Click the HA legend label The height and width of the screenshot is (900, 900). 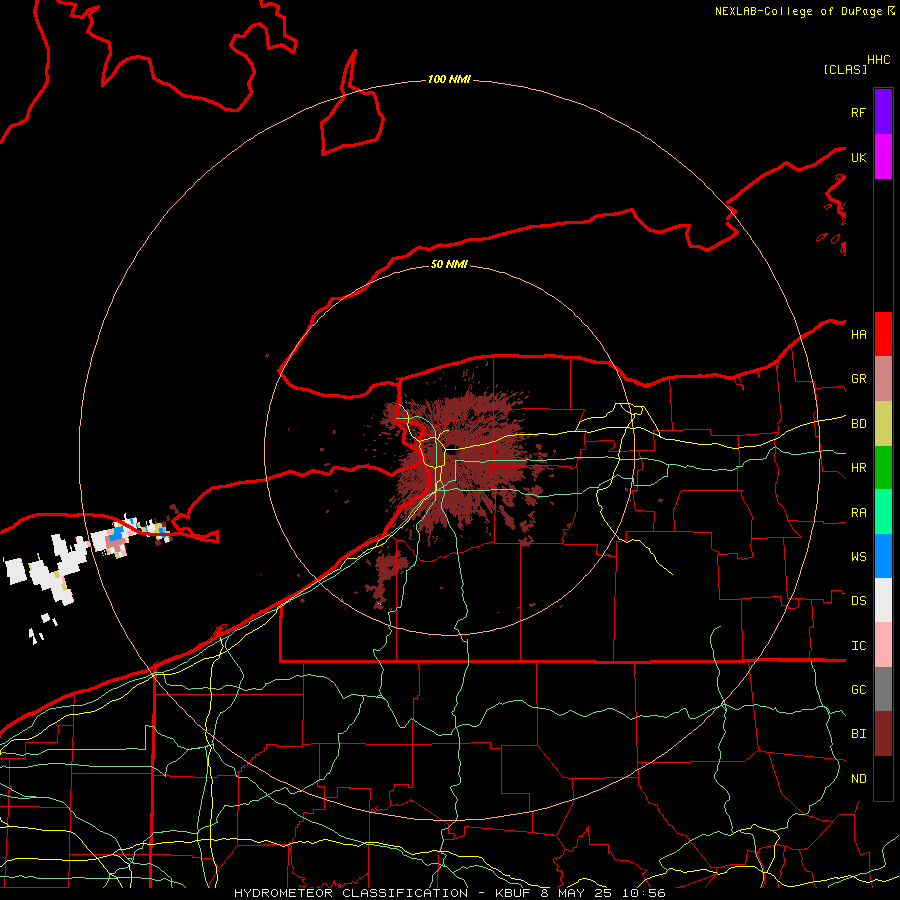click(858, 334)
